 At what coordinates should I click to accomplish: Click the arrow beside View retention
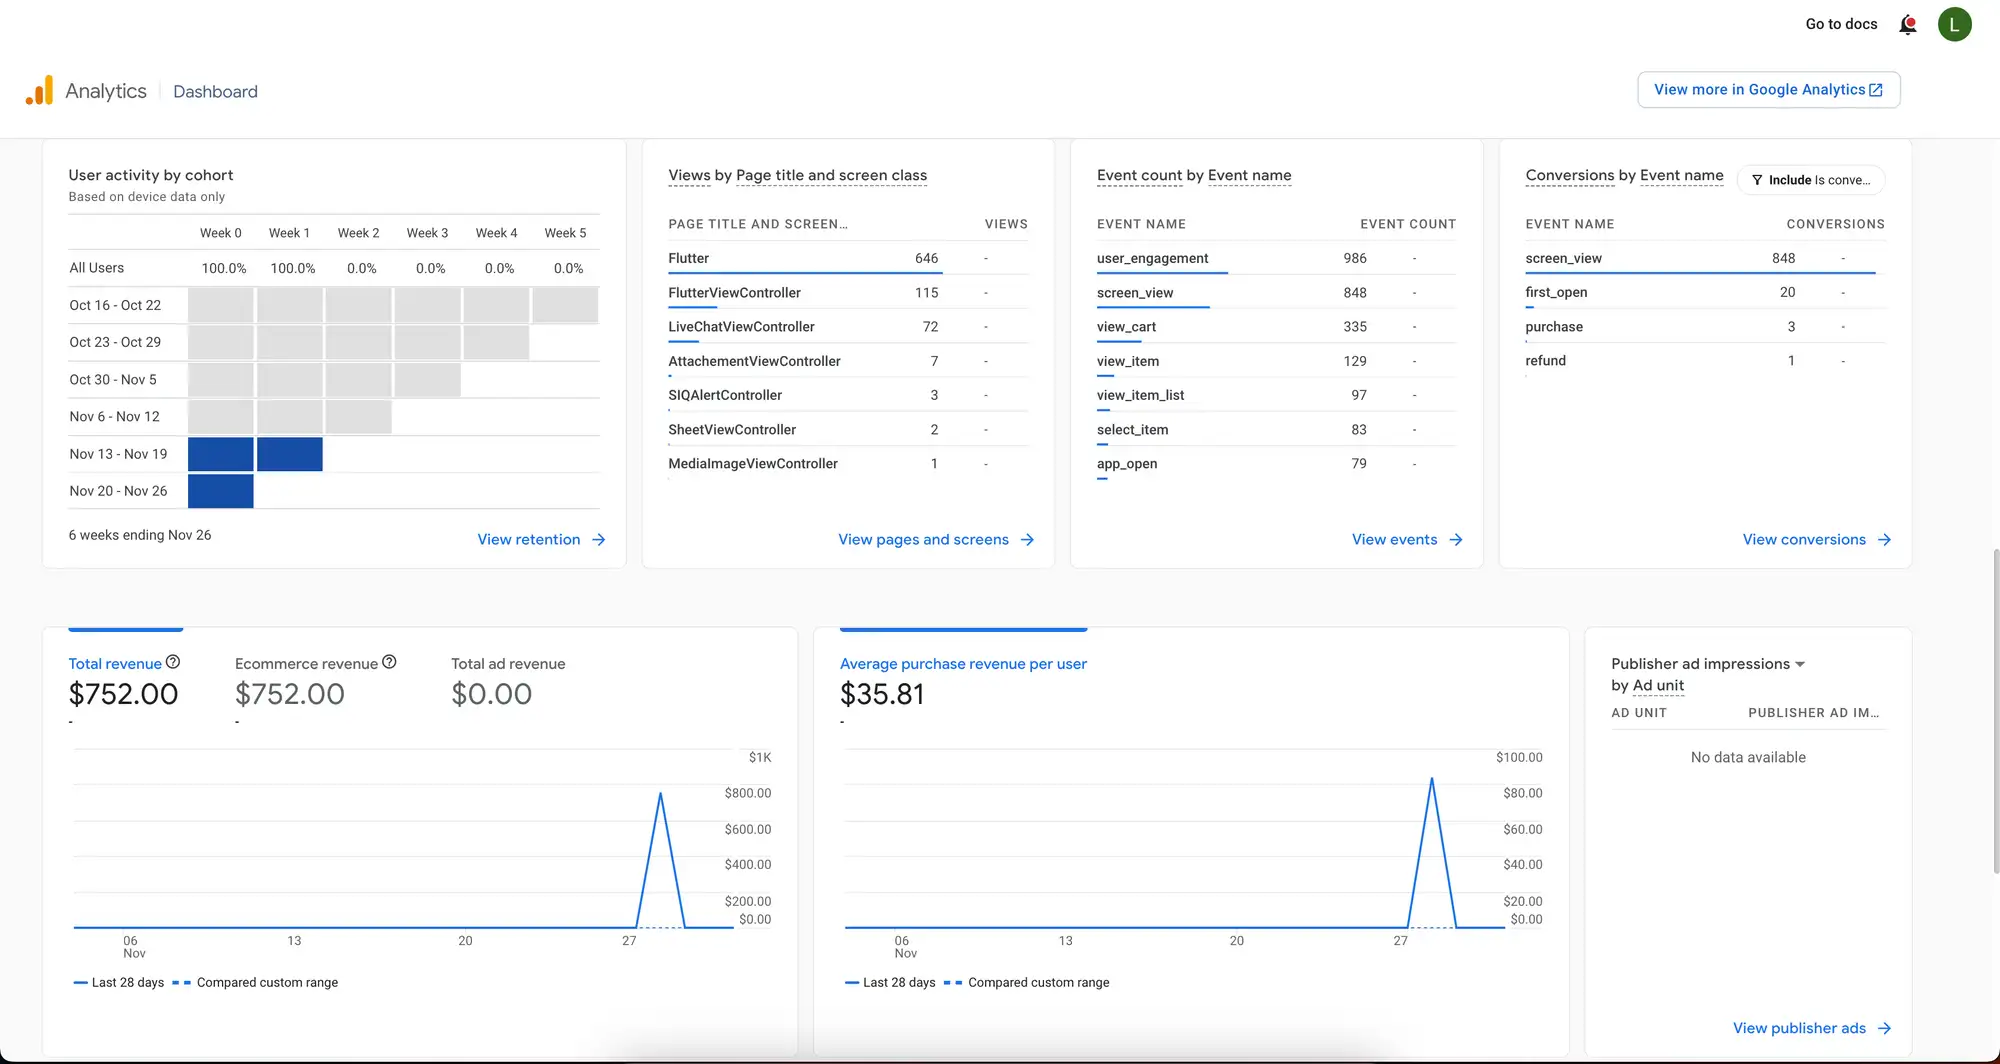(599, 540)
